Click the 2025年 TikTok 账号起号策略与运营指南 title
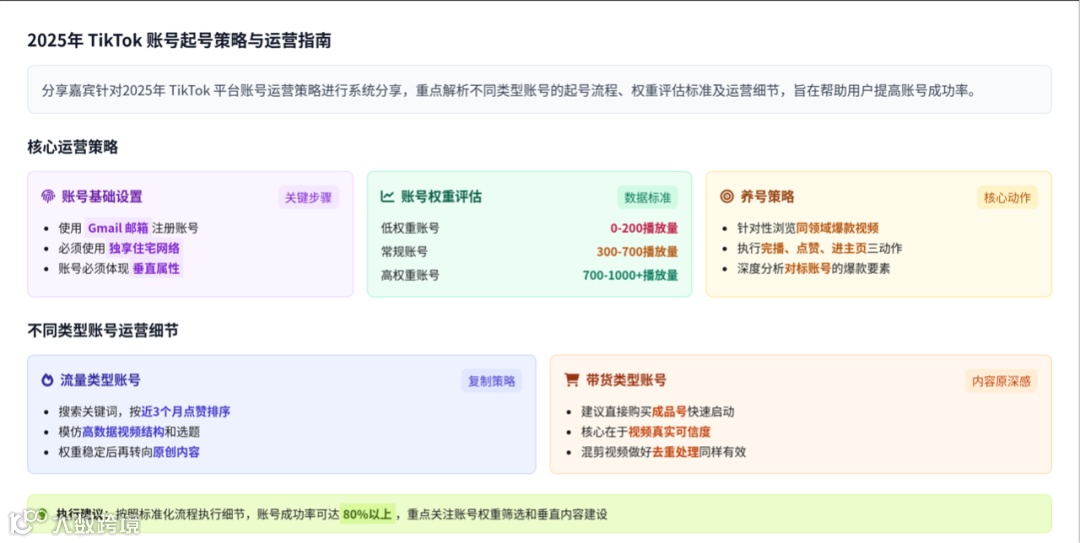 pyautogui.click(x=179, y=40)
